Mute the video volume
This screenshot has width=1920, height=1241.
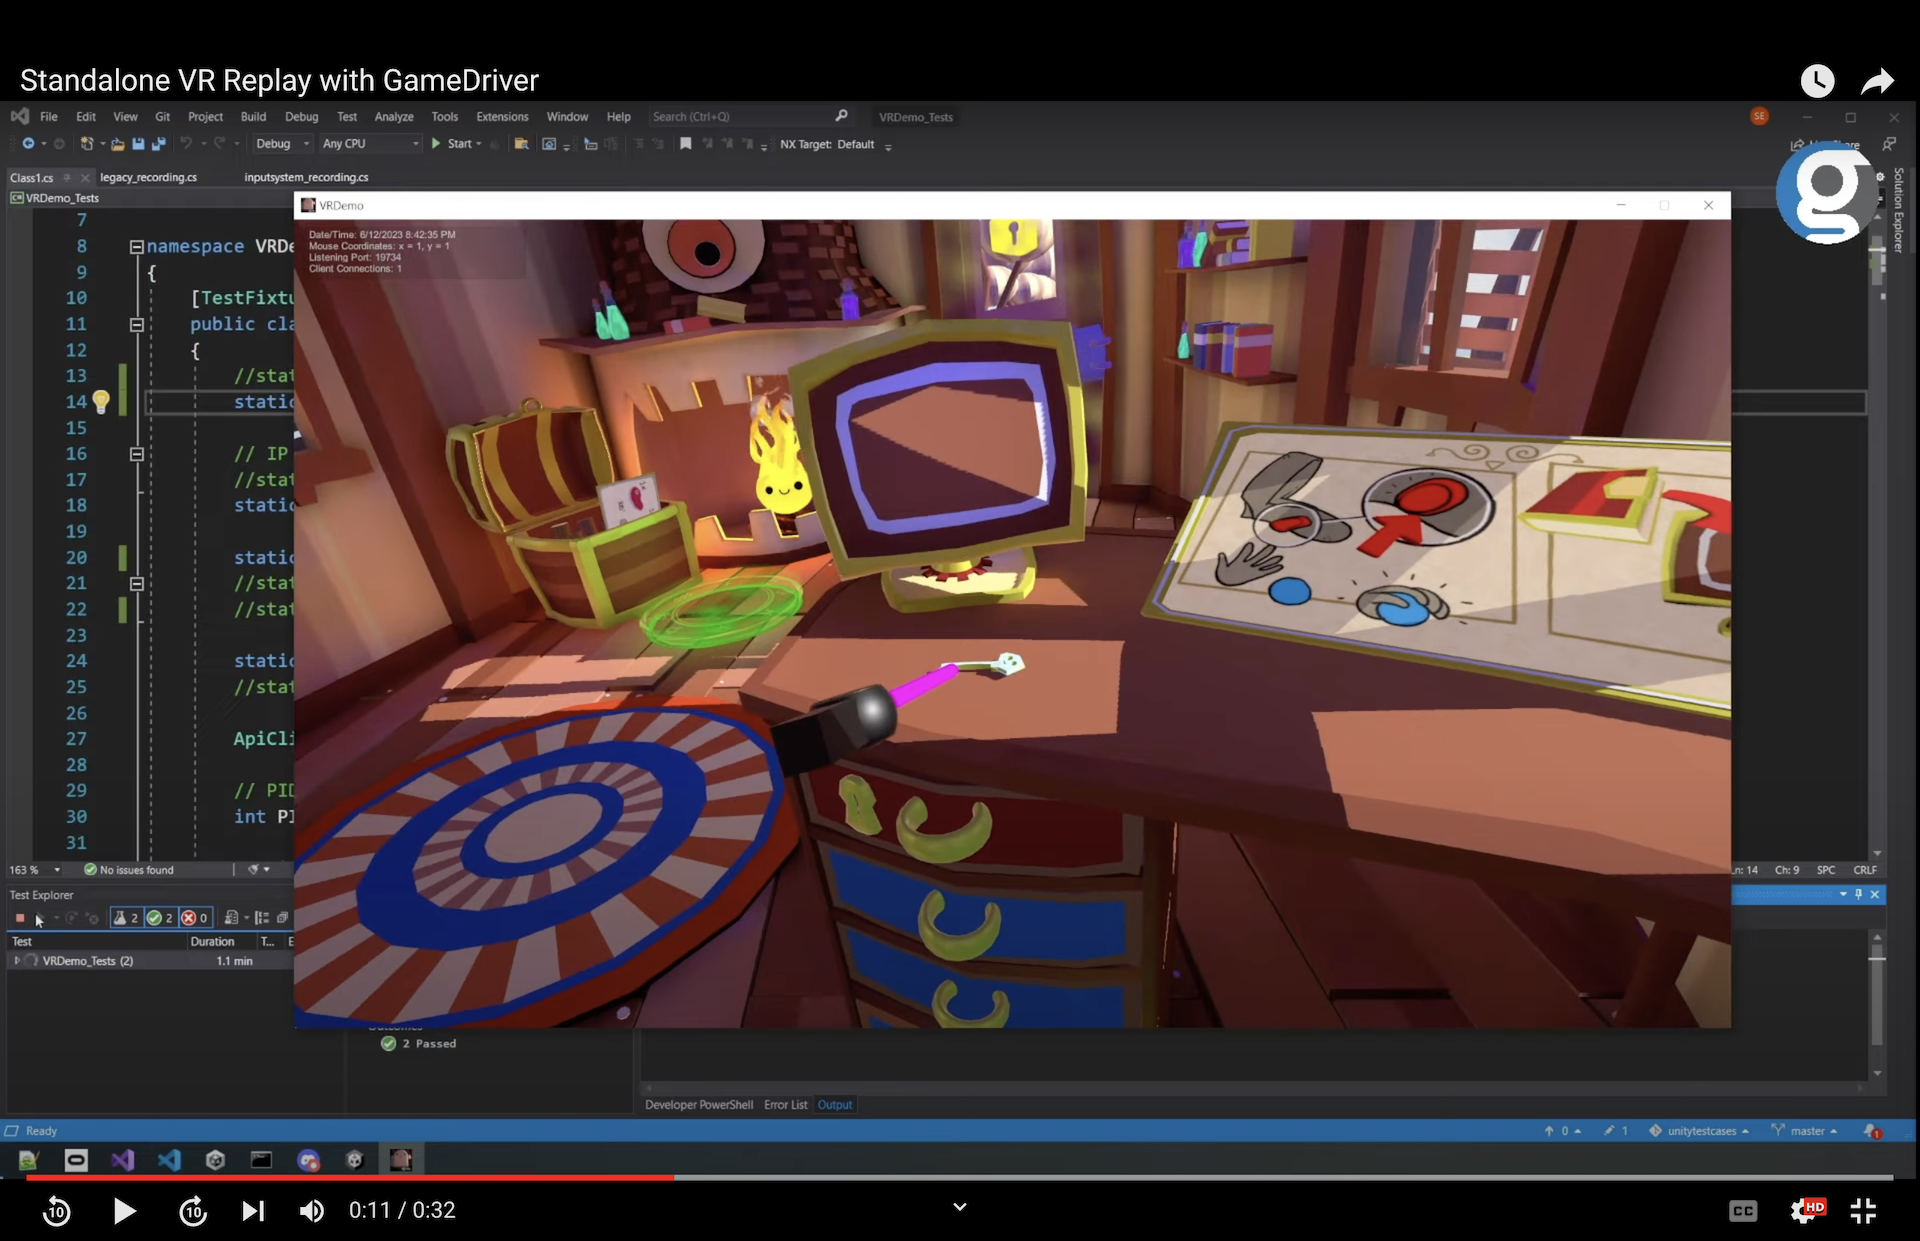[312, 1211]
